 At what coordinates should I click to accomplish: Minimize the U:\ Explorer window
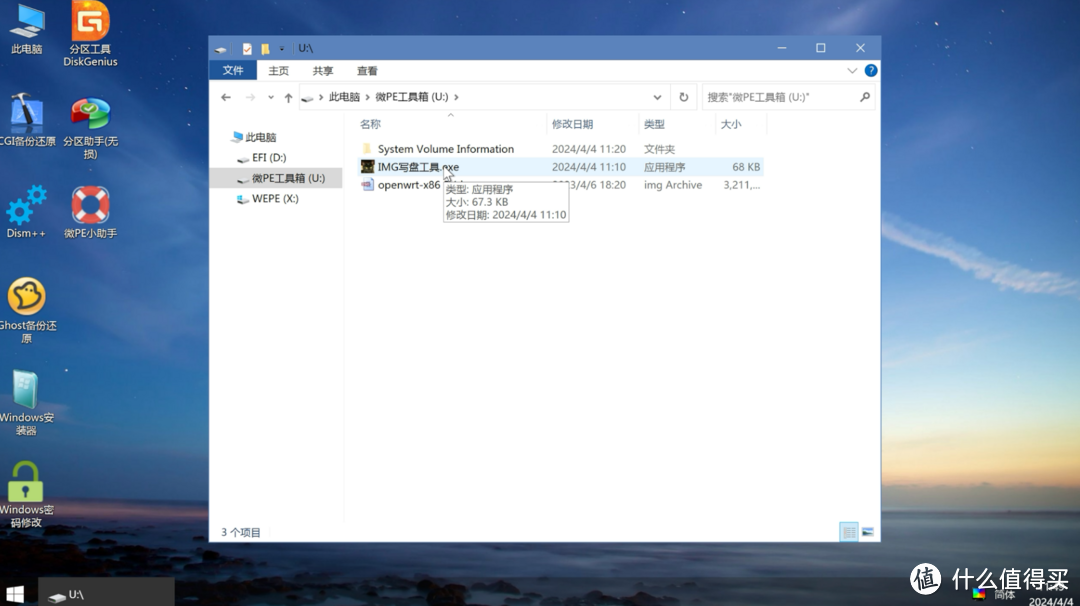tap(782, 48)
